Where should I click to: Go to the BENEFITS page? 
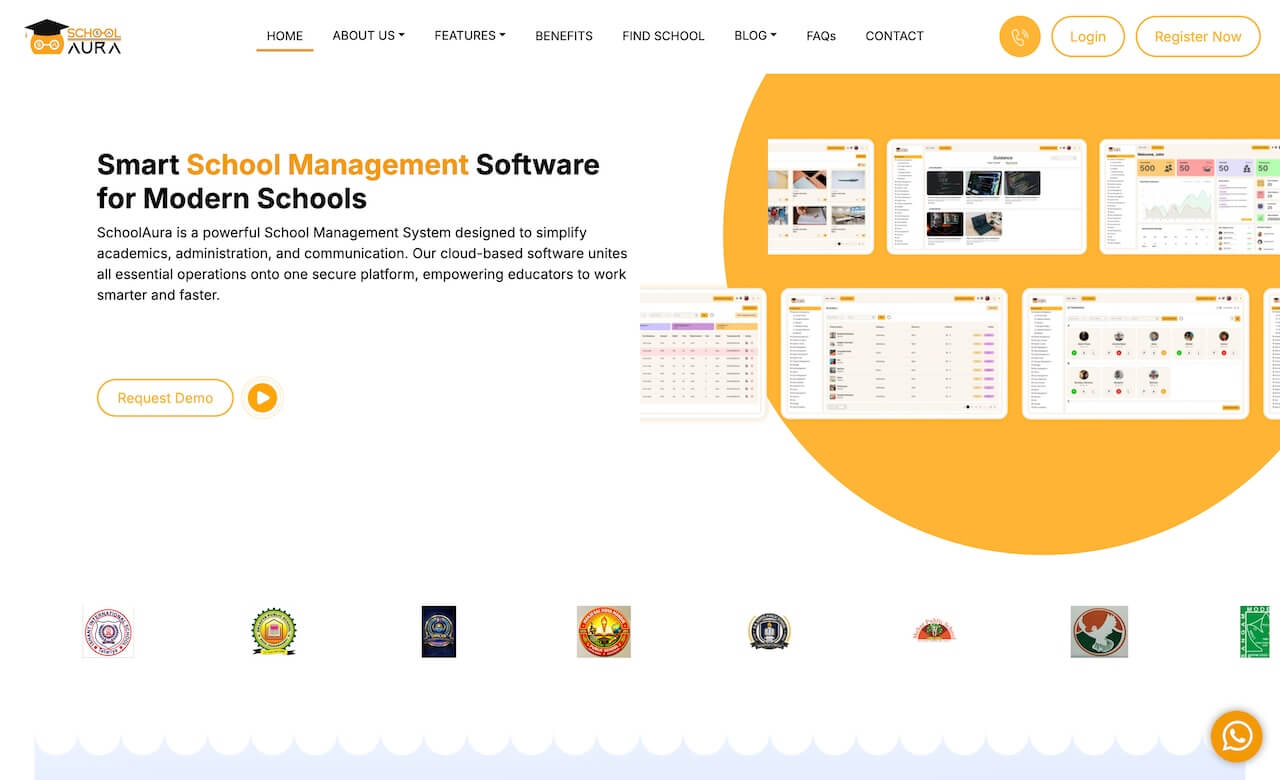[564, 36]
